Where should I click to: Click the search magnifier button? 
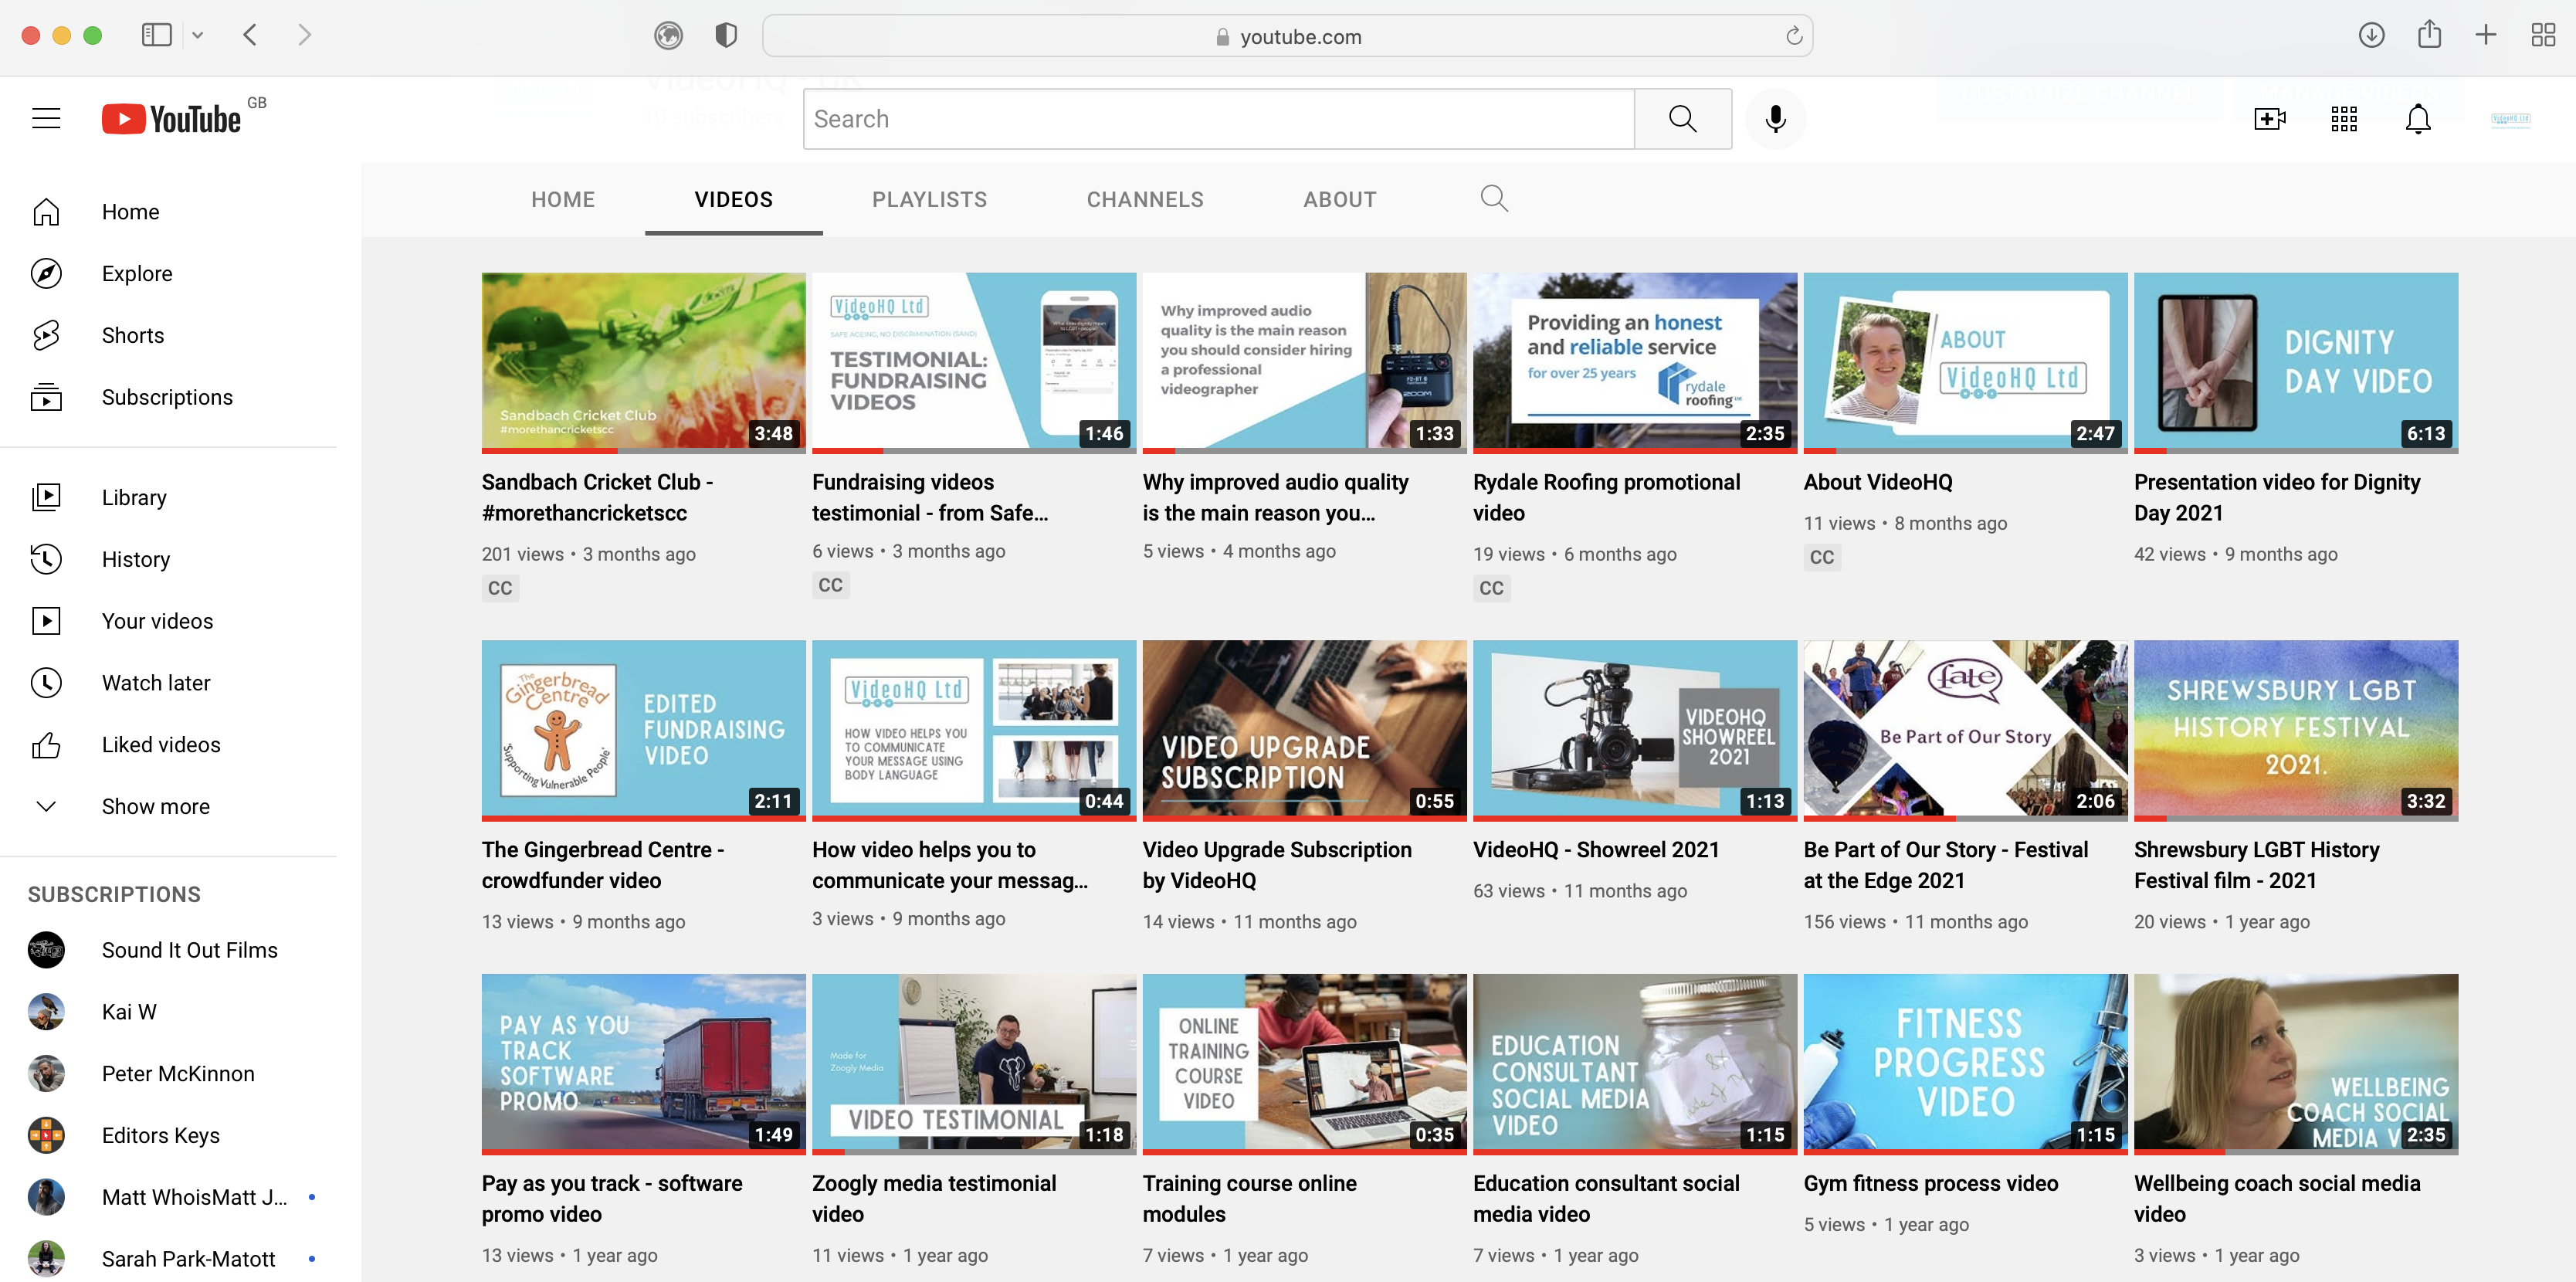click(x=1683, y=119)
